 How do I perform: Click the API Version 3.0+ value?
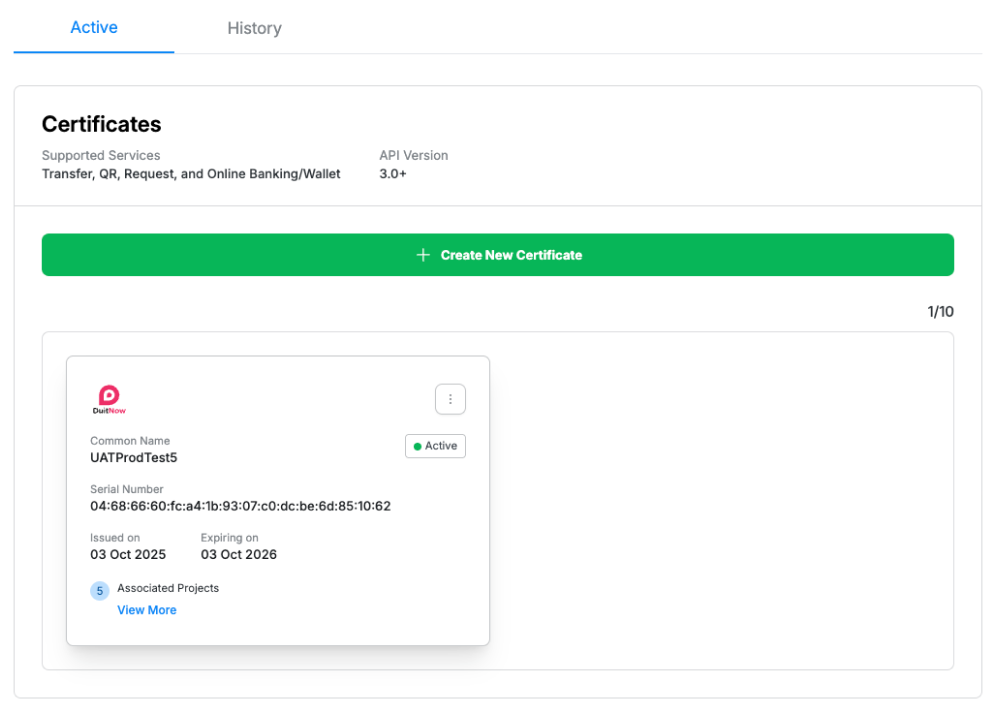[x=393, y=174]
